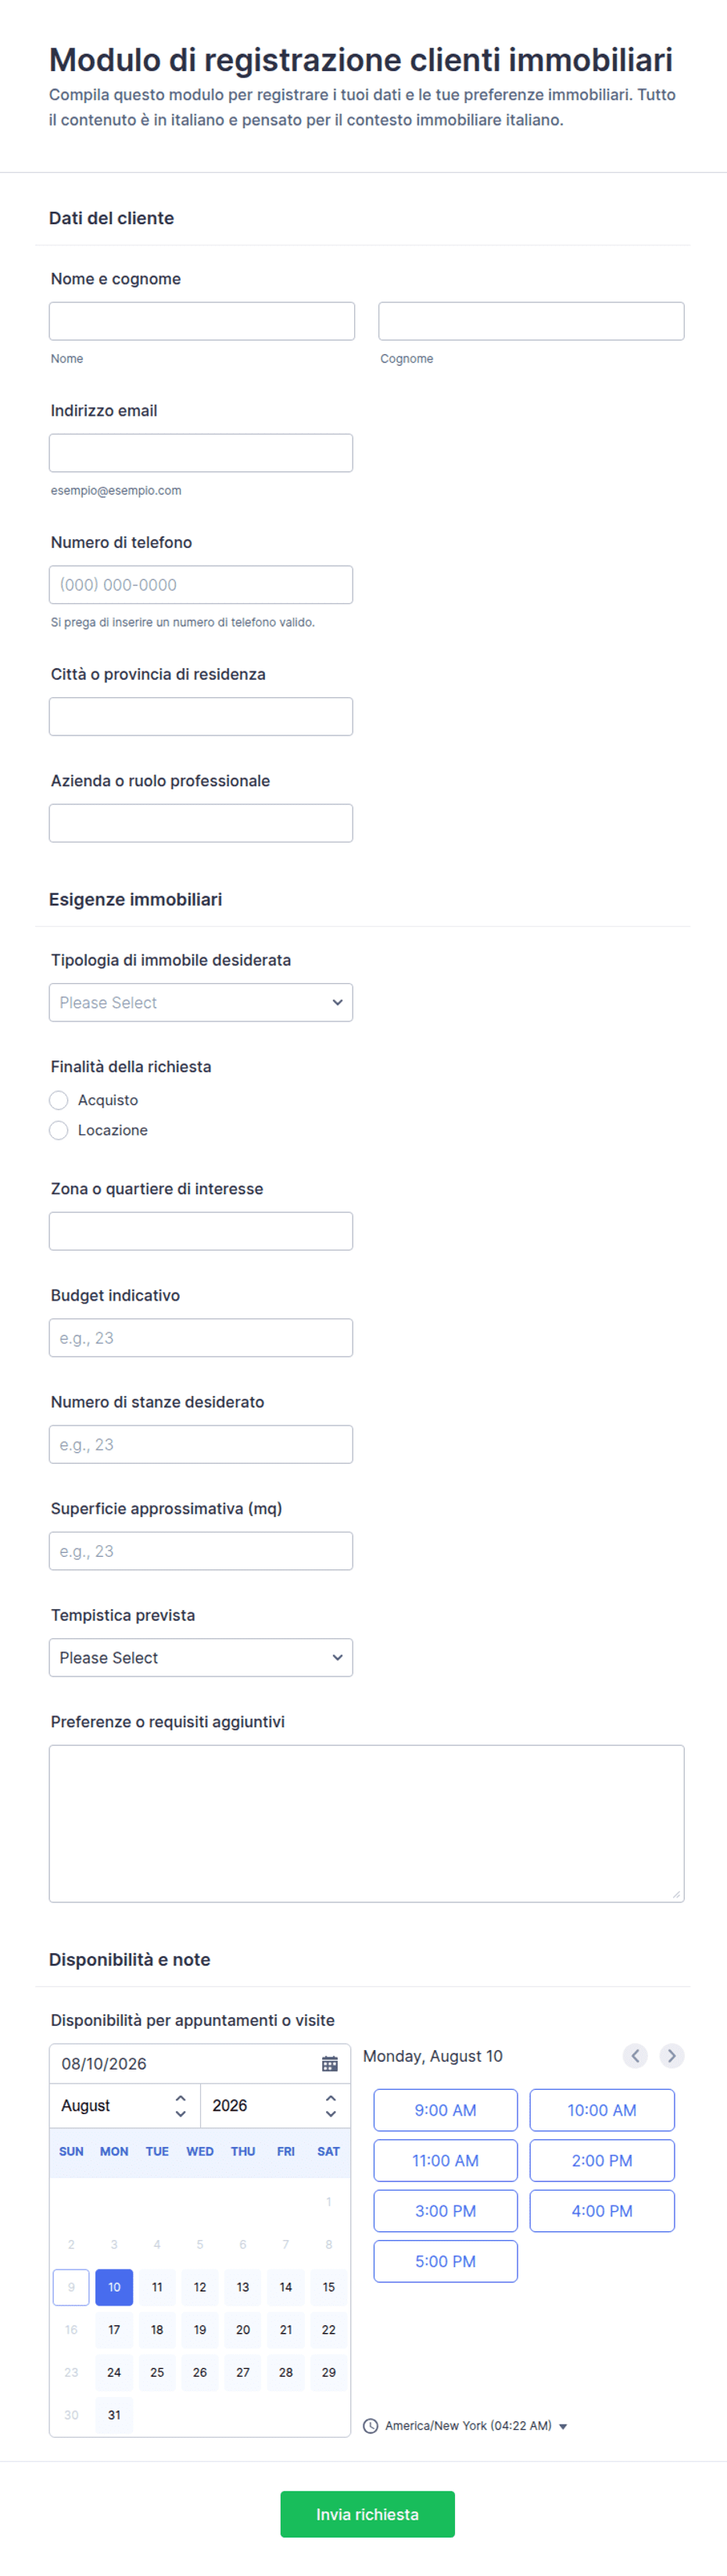This screenshot has width=727, height=2576.
Task: Open the year stepper arrows for 2026
Action: point(331,2105)
